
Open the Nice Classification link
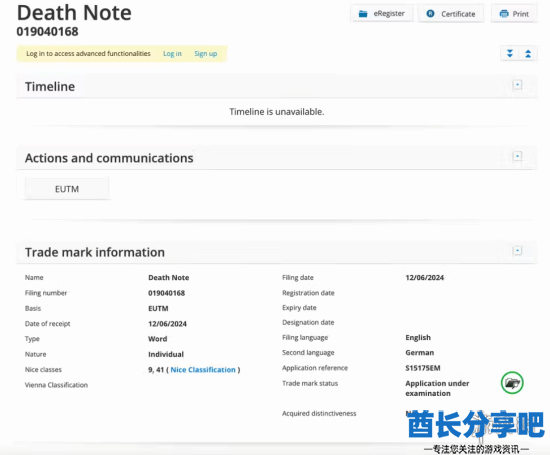pyautogui.click(x=203, y=370)
